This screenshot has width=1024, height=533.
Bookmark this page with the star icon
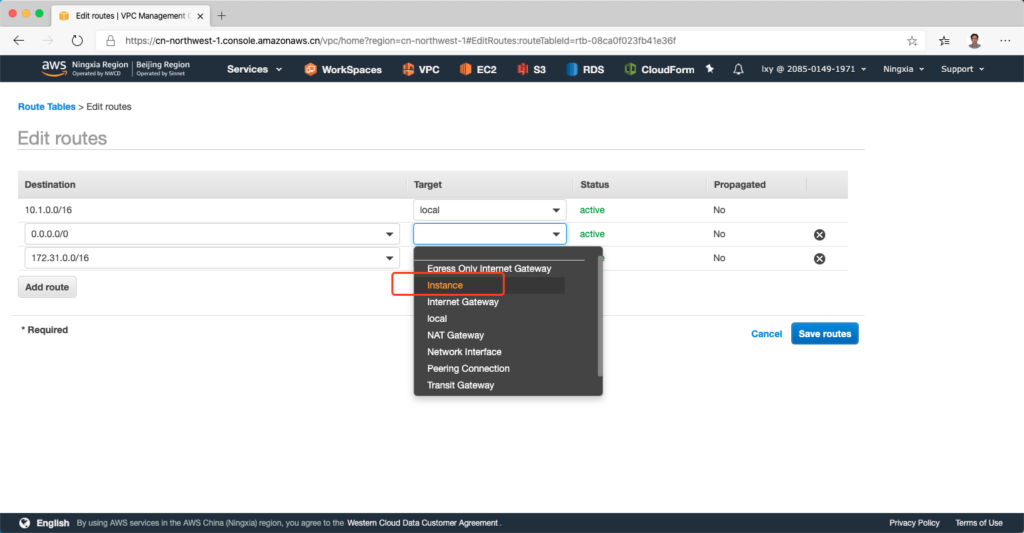click(912, 41)
